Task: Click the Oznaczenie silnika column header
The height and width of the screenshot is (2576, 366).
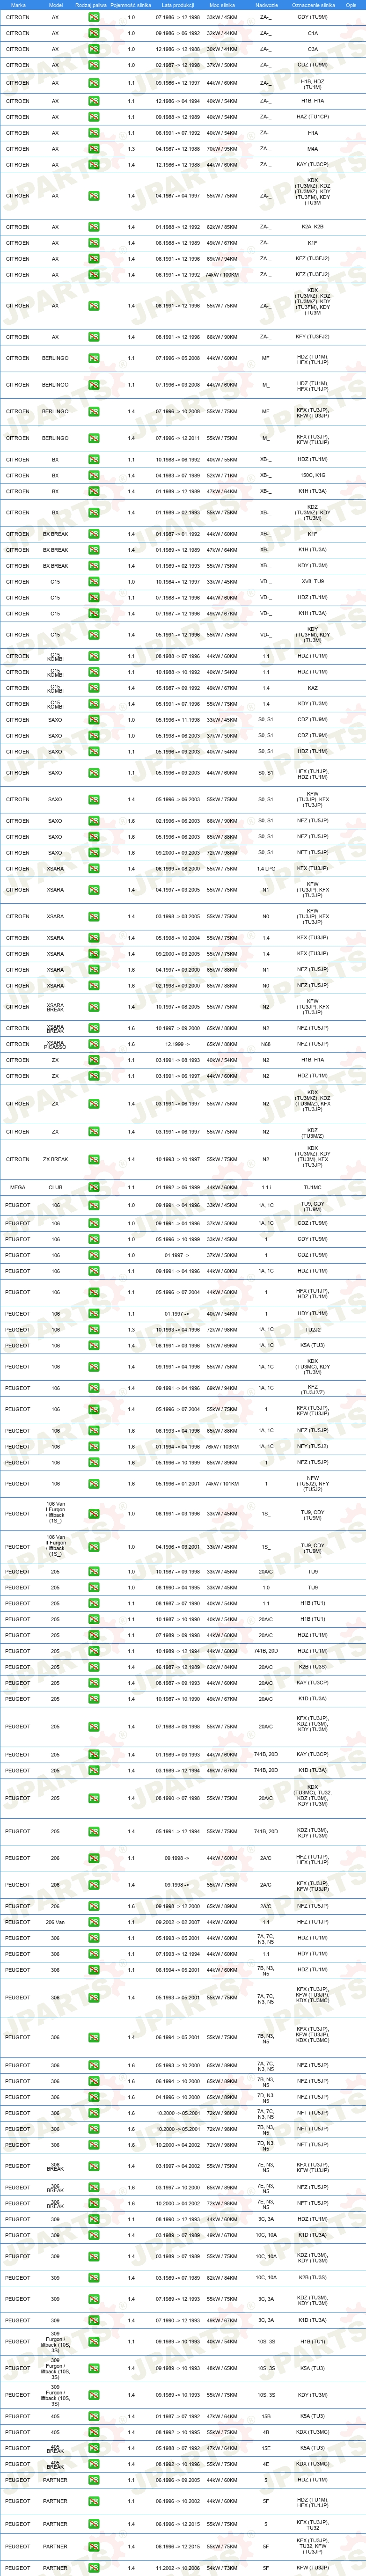Action: (313, 5)
